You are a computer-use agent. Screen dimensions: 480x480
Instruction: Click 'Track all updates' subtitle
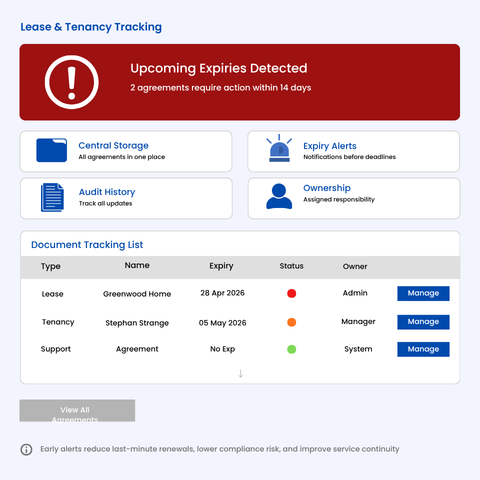105,203
